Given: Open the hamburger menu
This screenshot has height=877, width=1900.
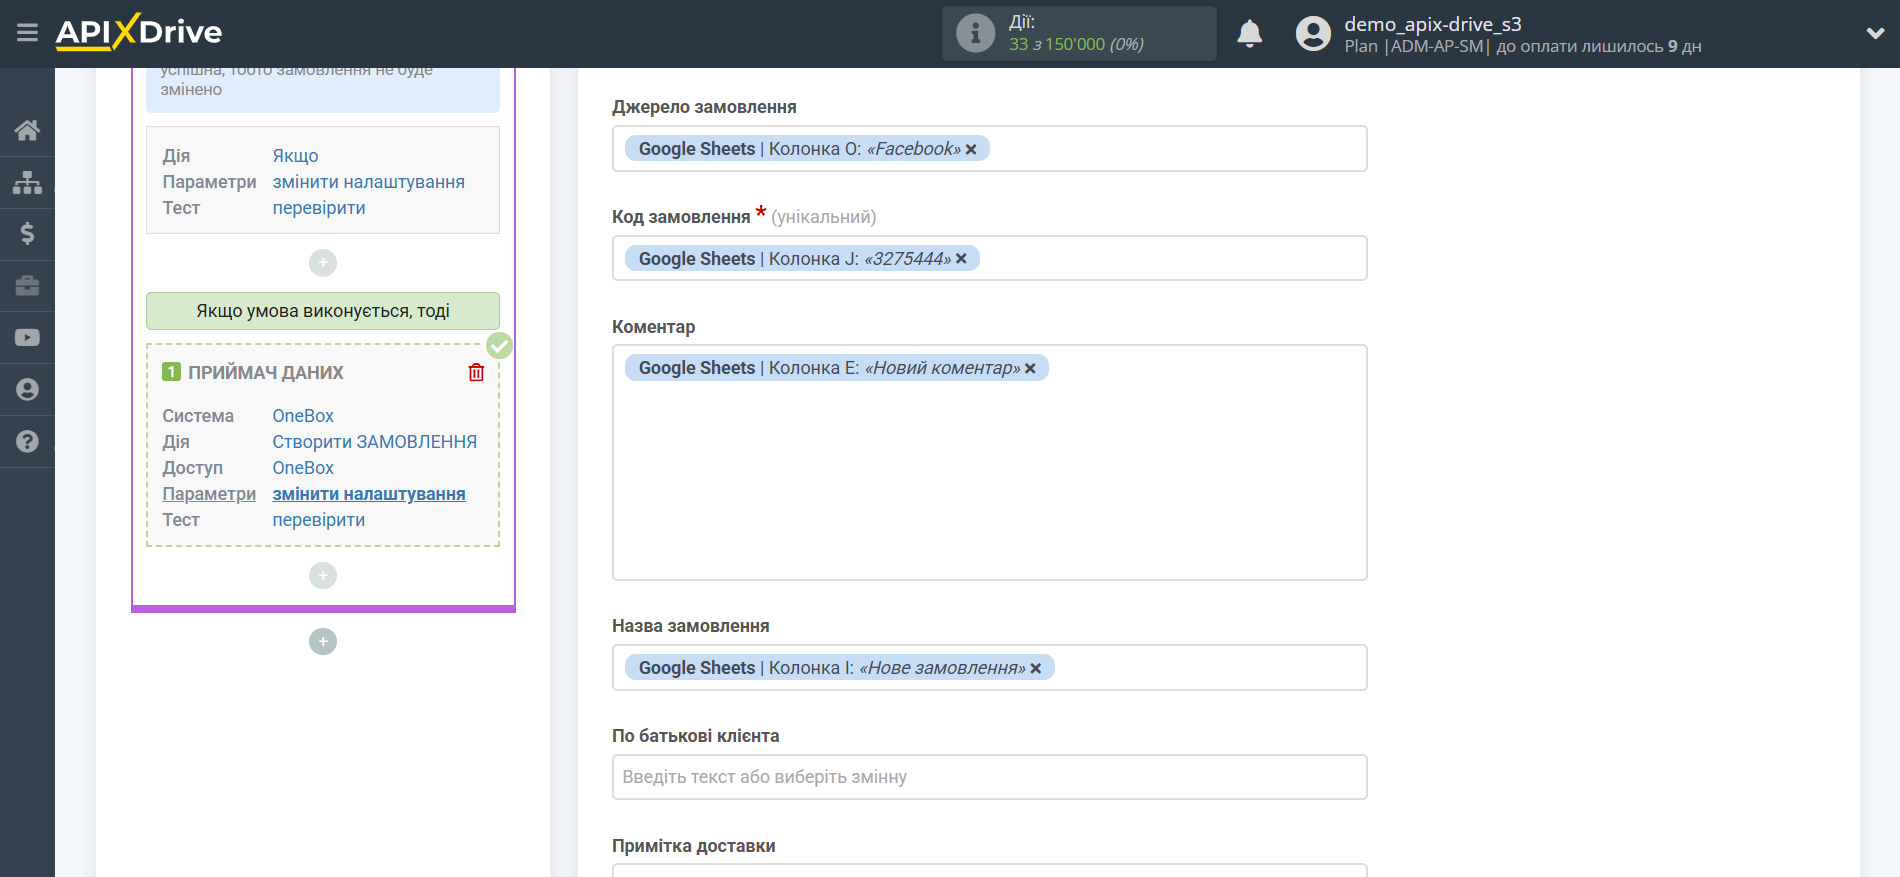Looking at the screenshot, I should click(27, 33).
